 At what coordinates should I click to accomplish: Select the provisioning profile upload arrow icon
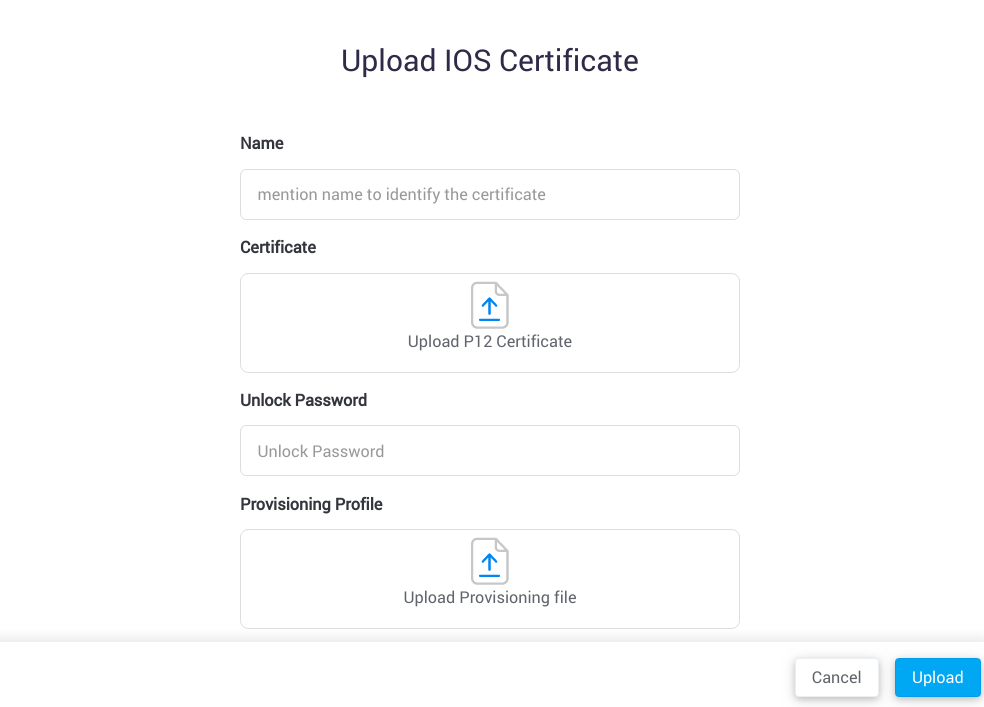[489, 562]
